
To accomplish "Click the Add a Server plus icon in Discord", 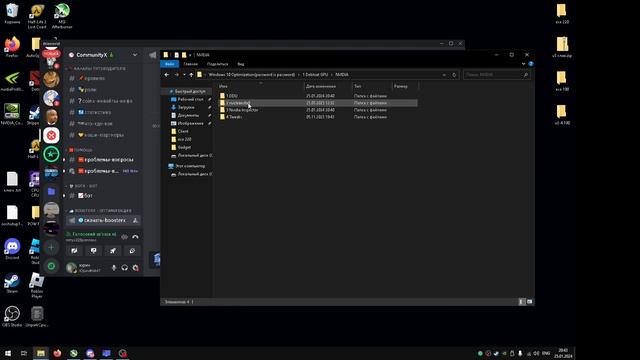I will point(51,247).
